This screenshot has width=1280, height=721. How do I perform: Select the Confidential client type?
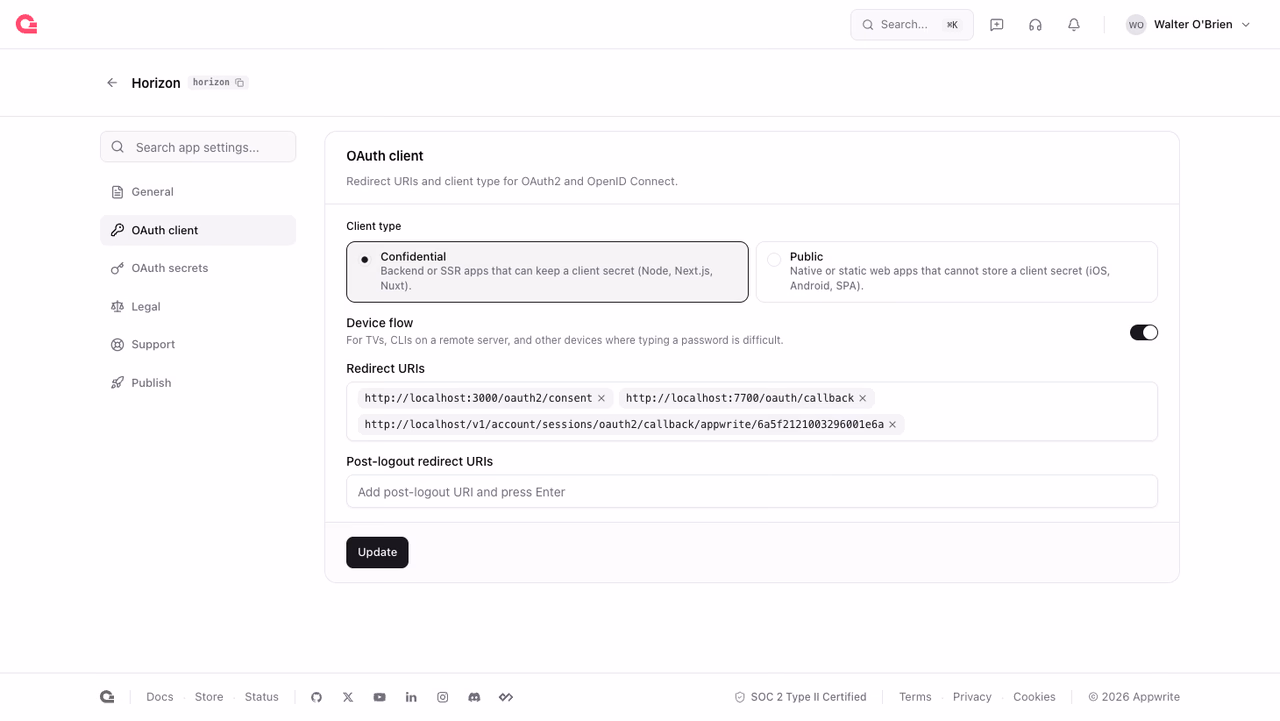[547, 272]
